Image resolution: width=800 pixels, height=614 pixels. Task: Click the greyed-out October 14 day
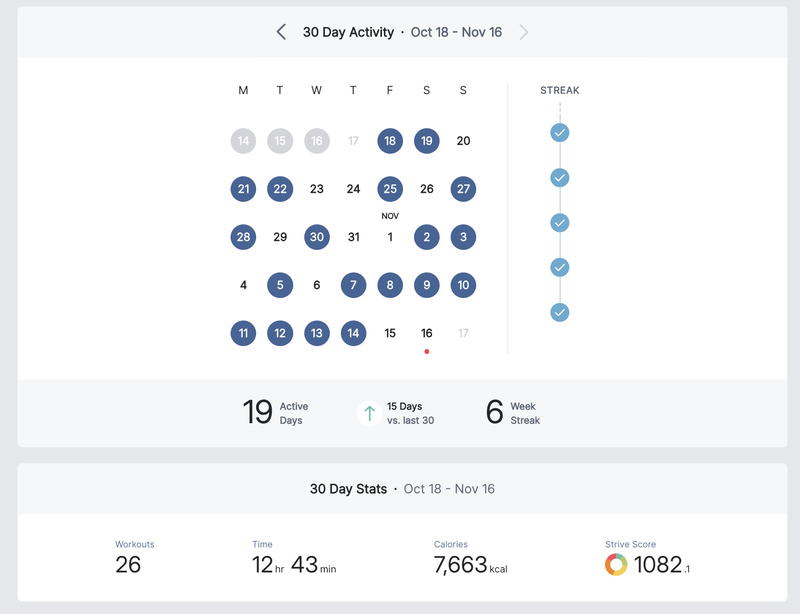pyautogui.click(x=243, y=141)
